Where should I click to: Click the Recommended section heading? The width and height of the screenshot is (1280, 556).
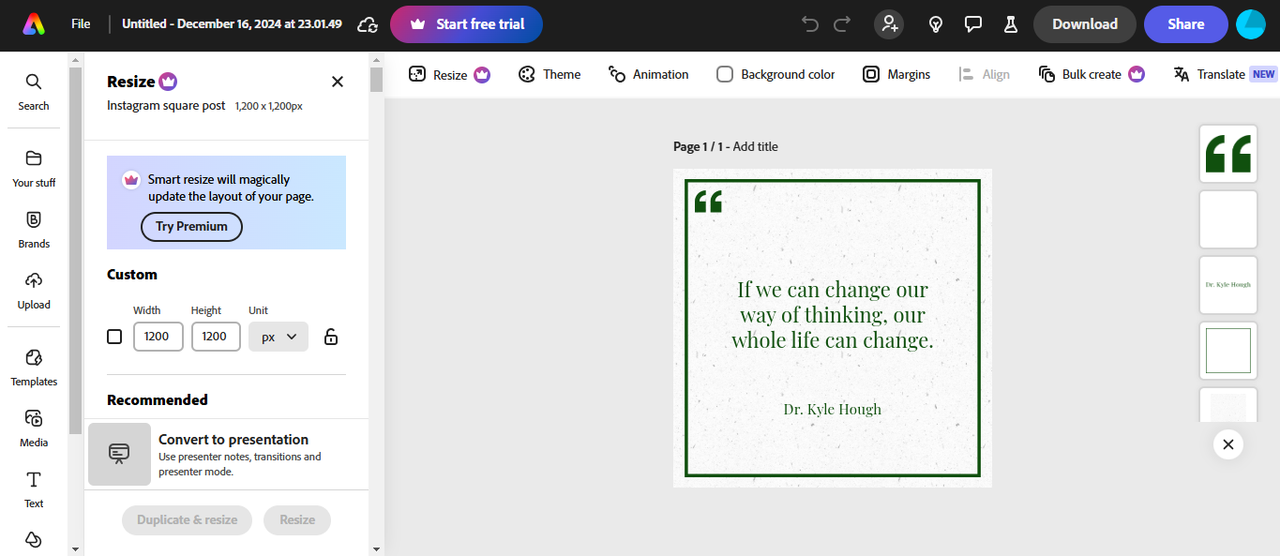tap(157, 400)
